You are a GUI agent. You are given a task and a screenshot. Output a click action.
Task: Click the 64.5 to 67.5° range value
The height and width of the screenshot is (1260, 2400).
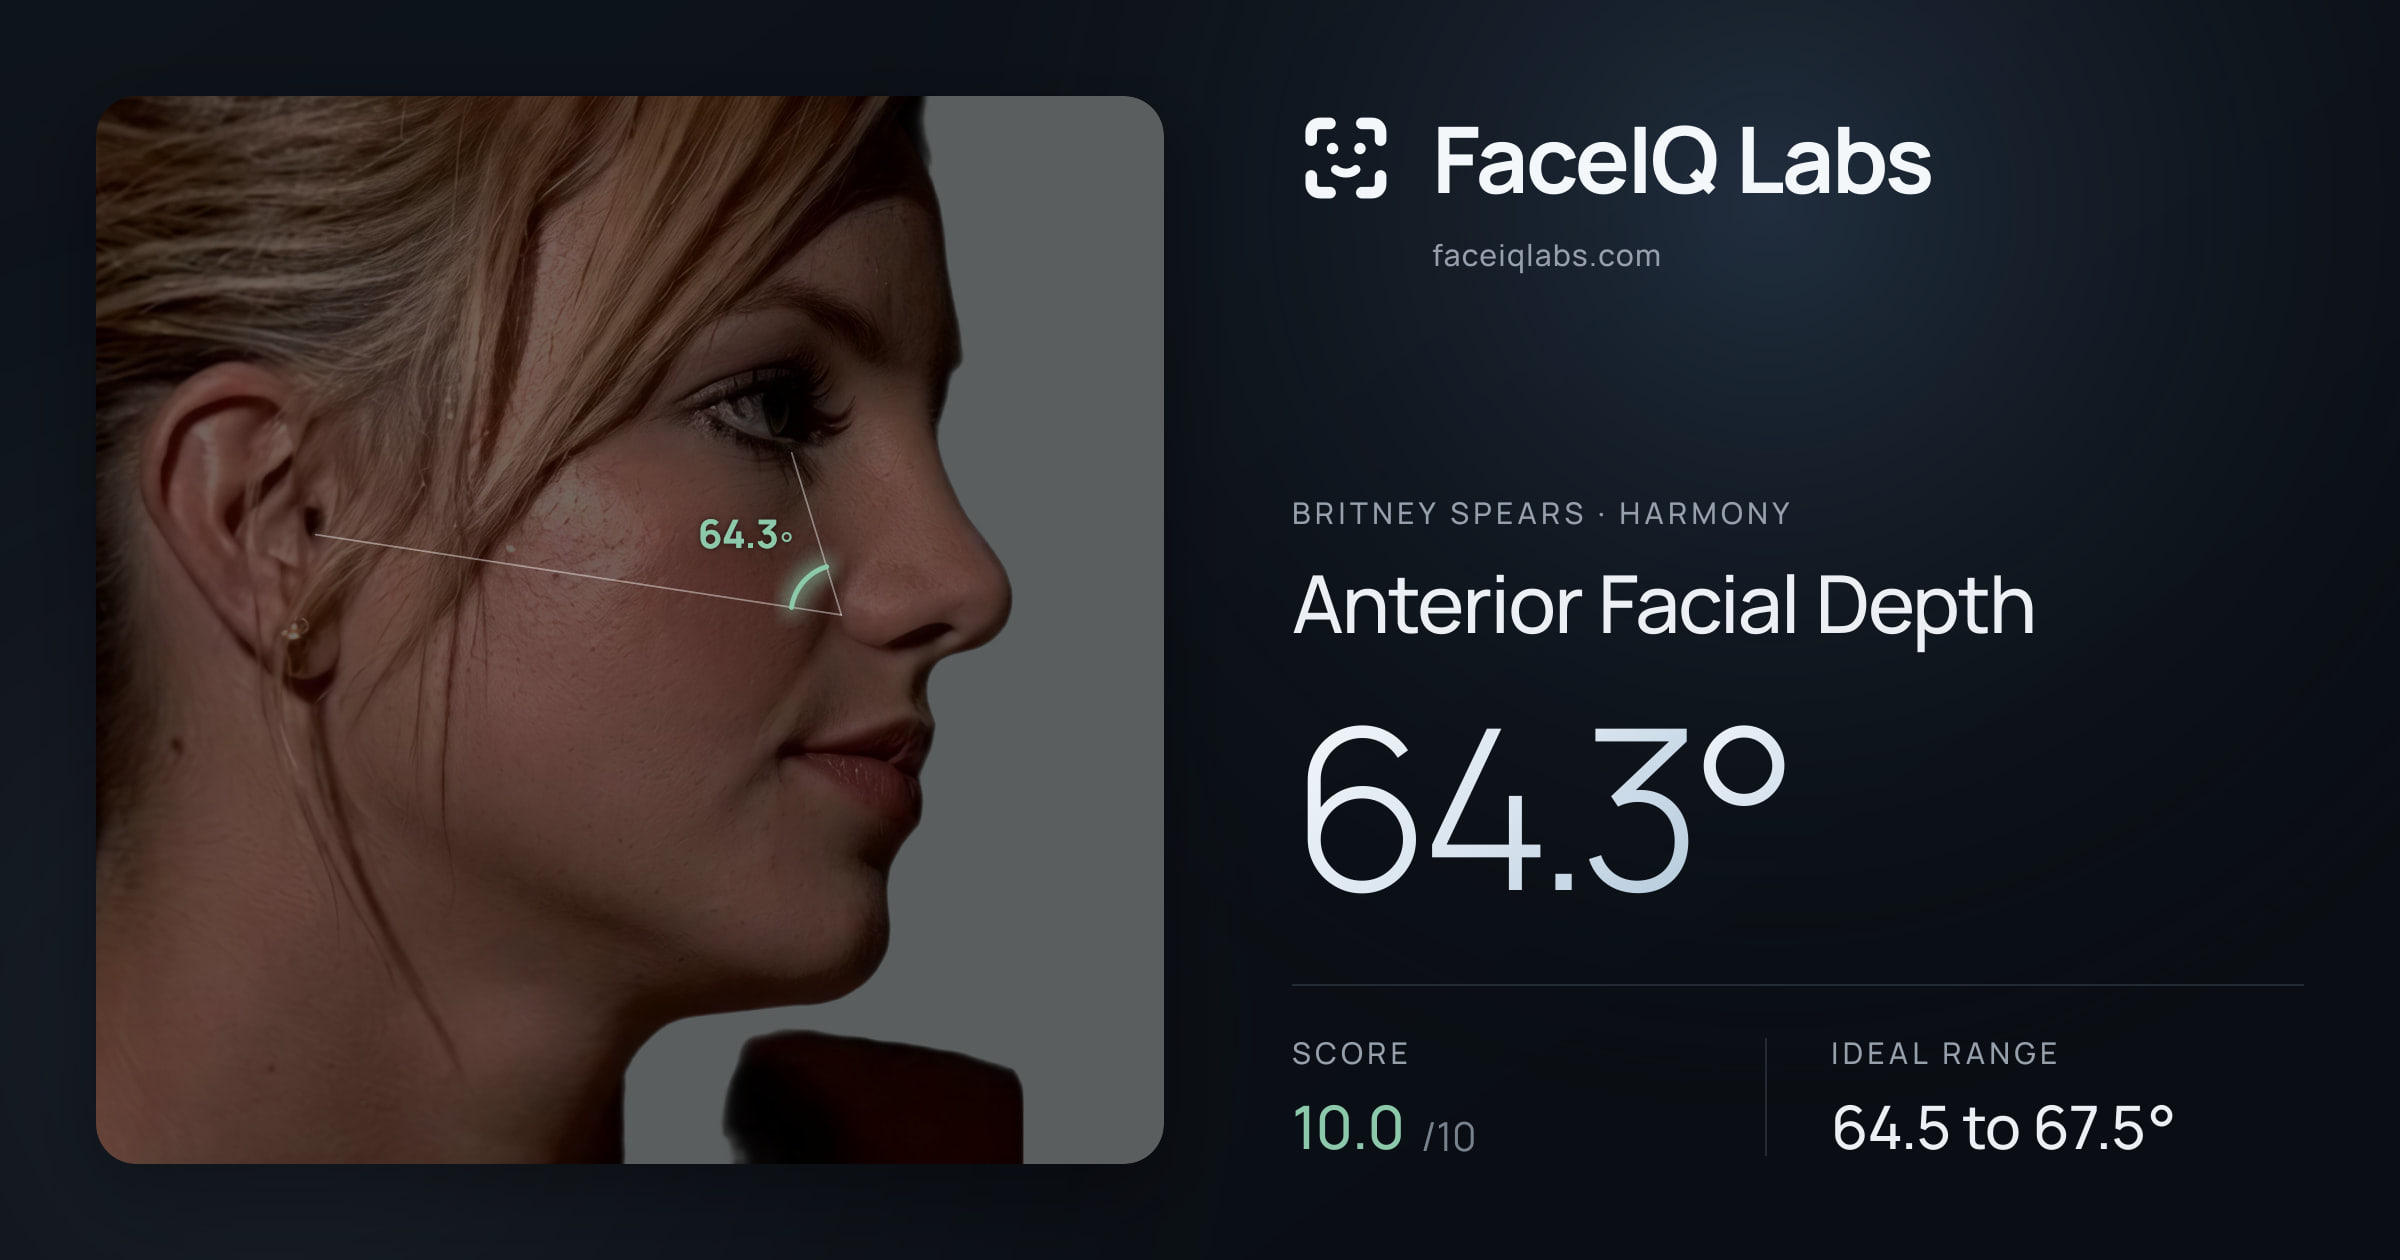pyautogui.click(x=2003, y=1128)
